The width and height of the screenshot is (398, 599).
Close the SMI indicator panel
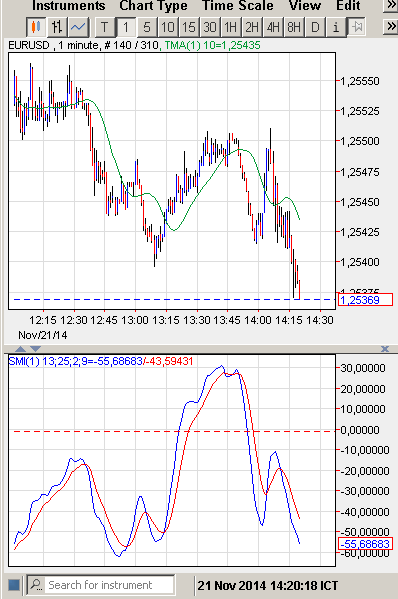385,348
